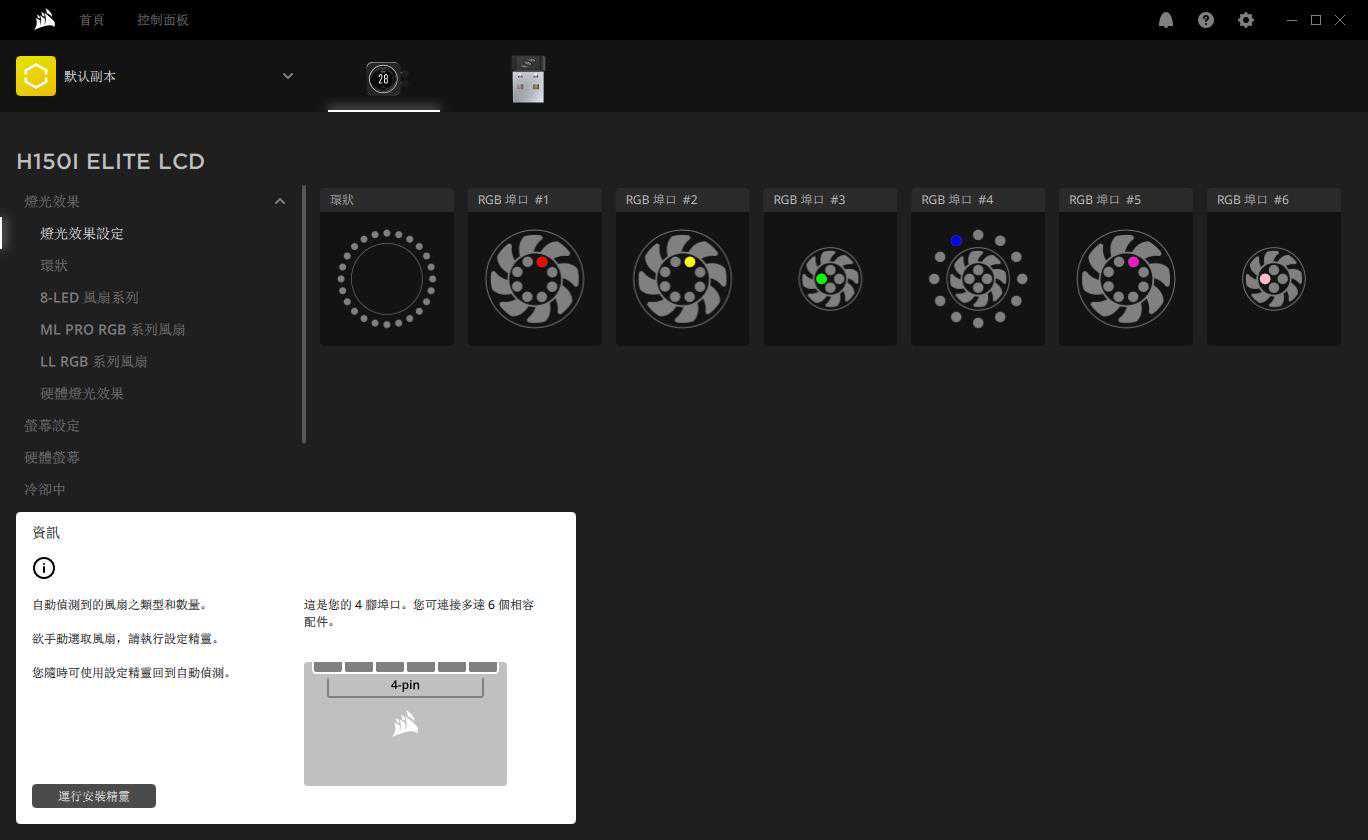This screenshot has width=1368, height=840.
Task: Click the info circle icon in 資訊 panel
Action: coord(44,568)
